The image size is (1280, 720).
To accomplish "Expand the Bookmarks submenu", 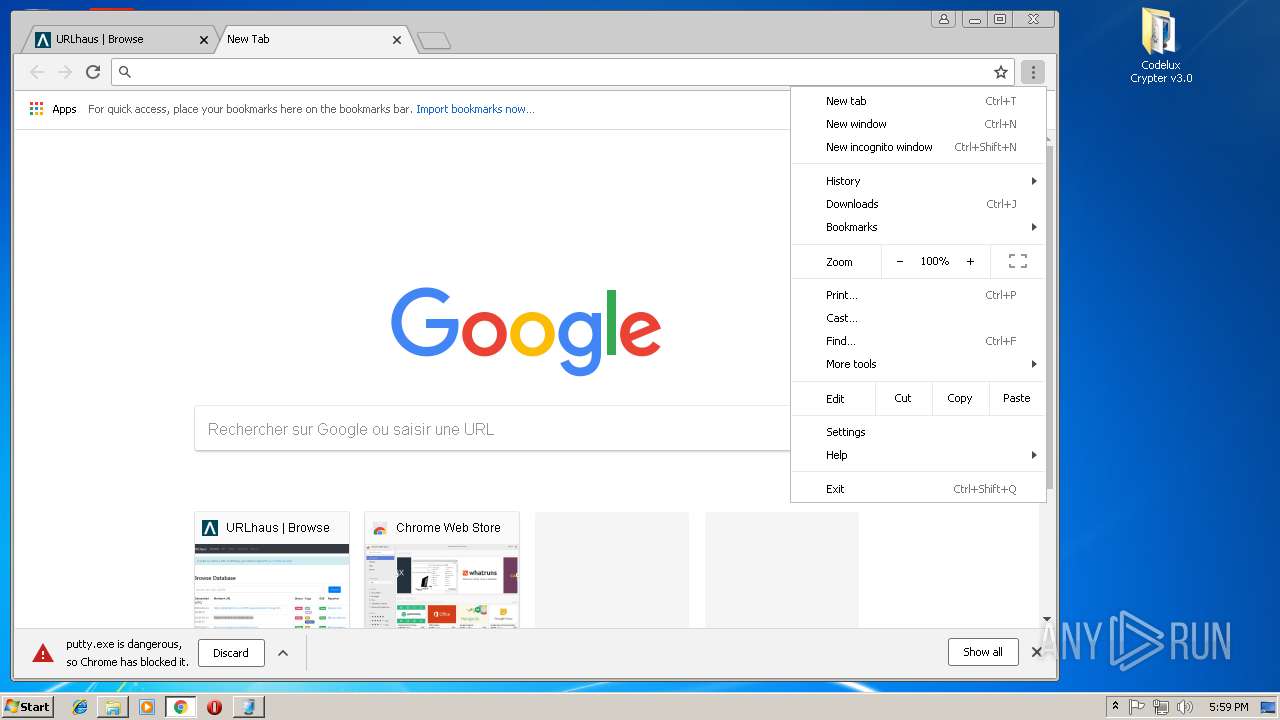I will [x=918, y=227].
